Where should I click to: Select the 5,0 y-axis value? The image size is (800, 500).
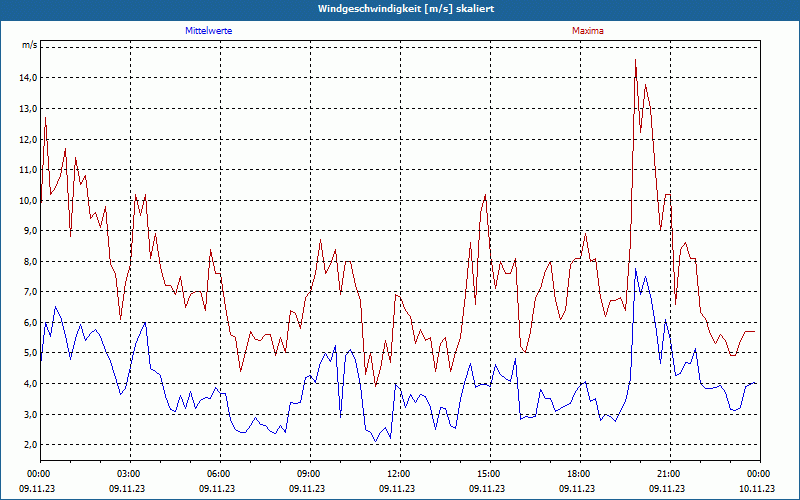coord(31,353)
